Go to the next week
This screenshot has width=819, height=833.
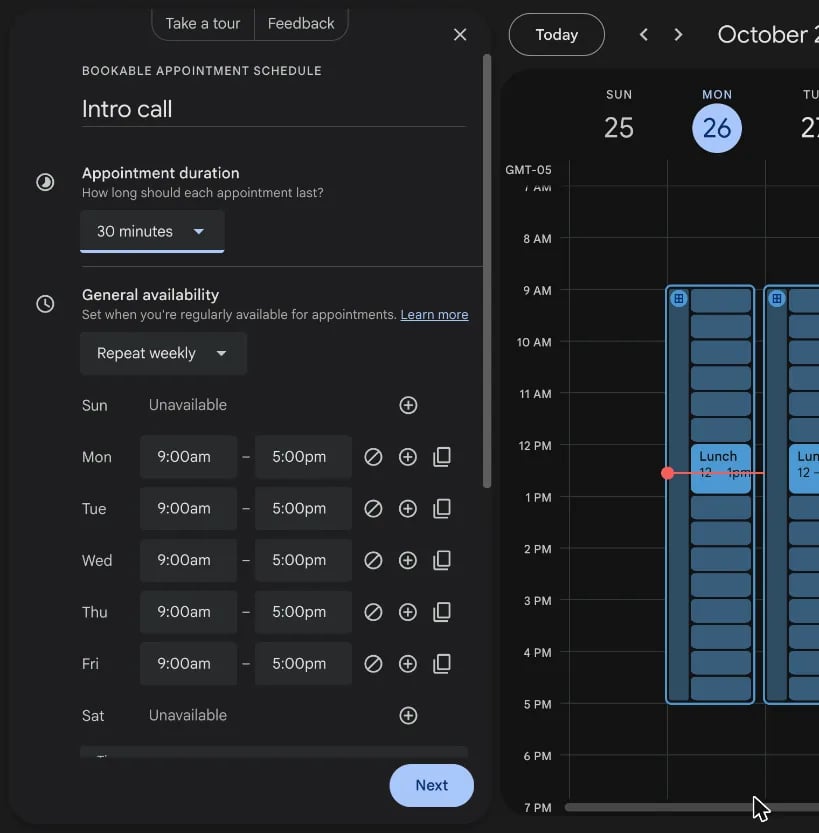pyautogui.click(x=678, y=35)
